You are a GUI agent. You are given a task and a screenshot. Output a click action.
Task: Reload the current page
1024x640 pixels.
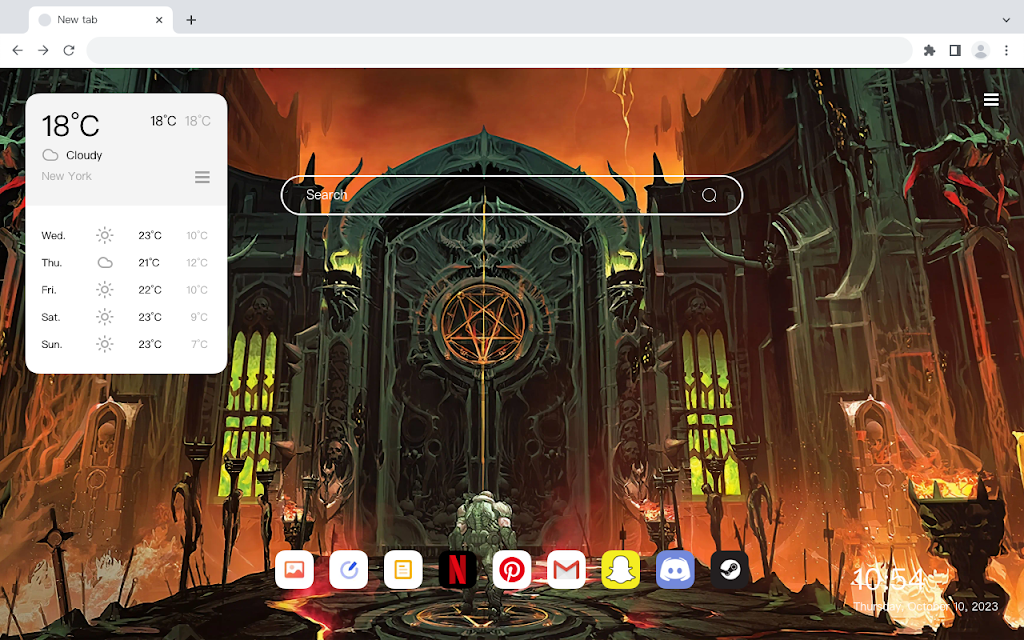point(69,50)
